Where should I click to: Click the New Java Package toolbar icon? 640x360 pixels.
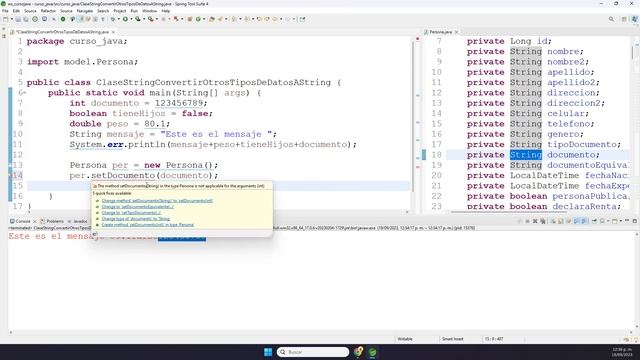pos(190,19)
